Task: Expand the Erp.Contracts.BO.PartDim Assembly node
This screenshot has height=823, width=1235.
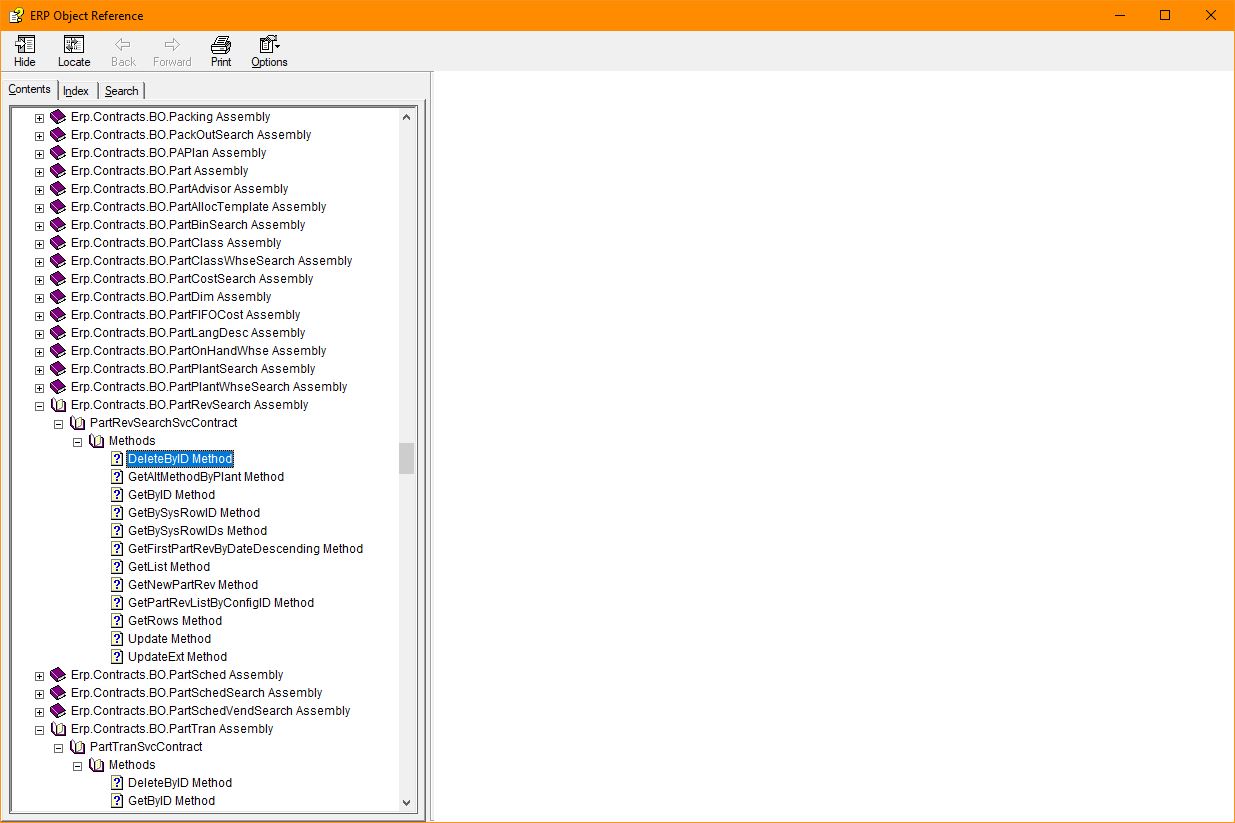Action: [40, 298]
